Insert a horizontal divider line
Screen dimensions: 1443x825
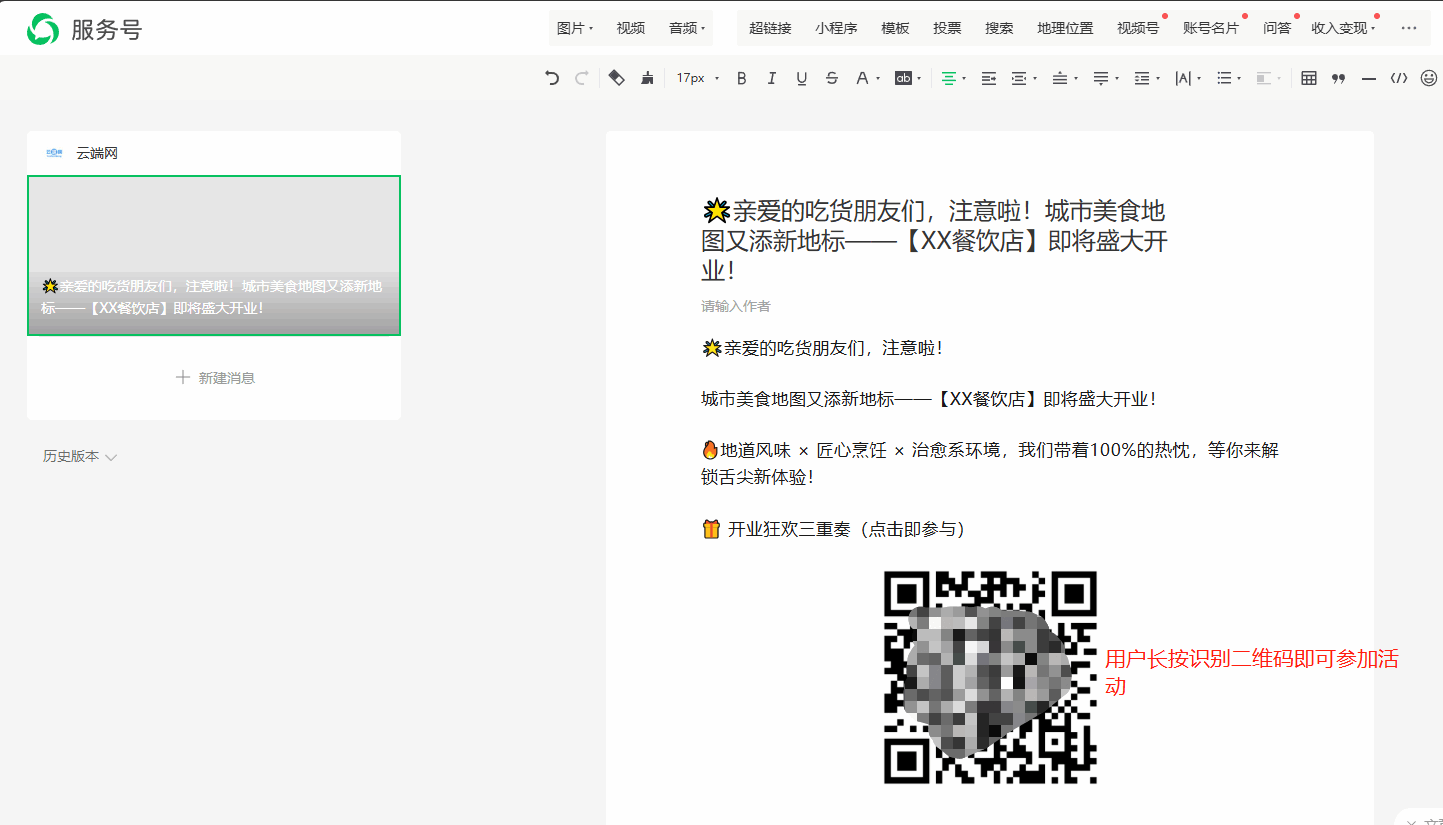pos(1369,78)
